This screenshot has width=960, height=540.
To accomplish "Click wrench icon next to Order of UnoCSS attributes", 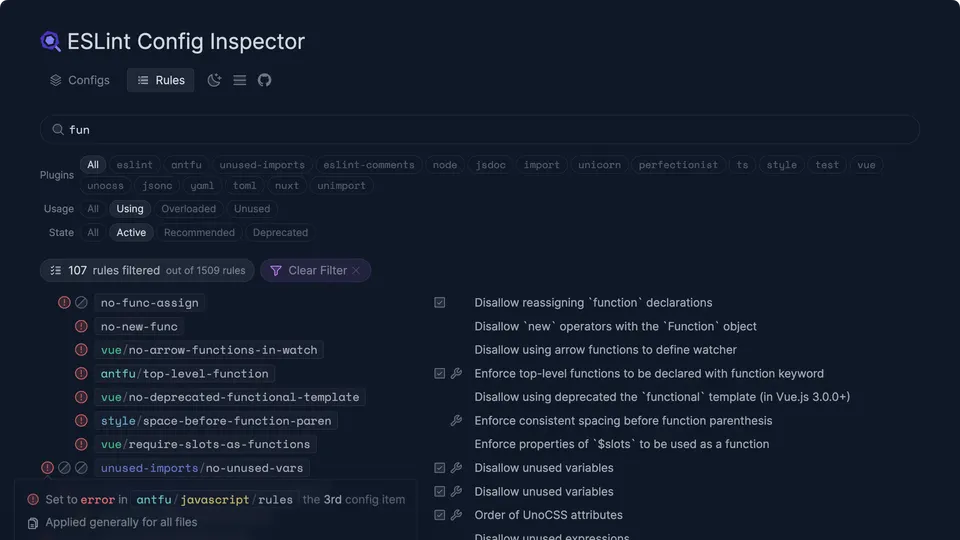I will (456, 515).
